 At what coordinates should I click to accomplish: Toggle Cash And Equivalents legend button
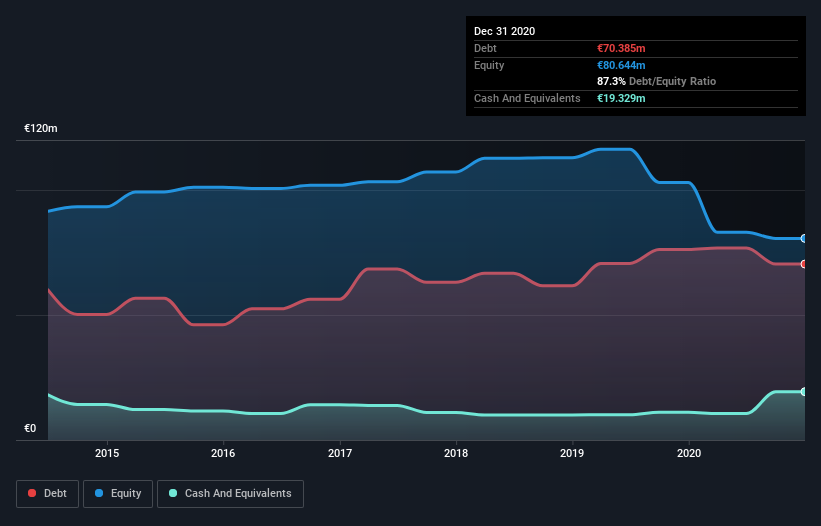(230, 494)
